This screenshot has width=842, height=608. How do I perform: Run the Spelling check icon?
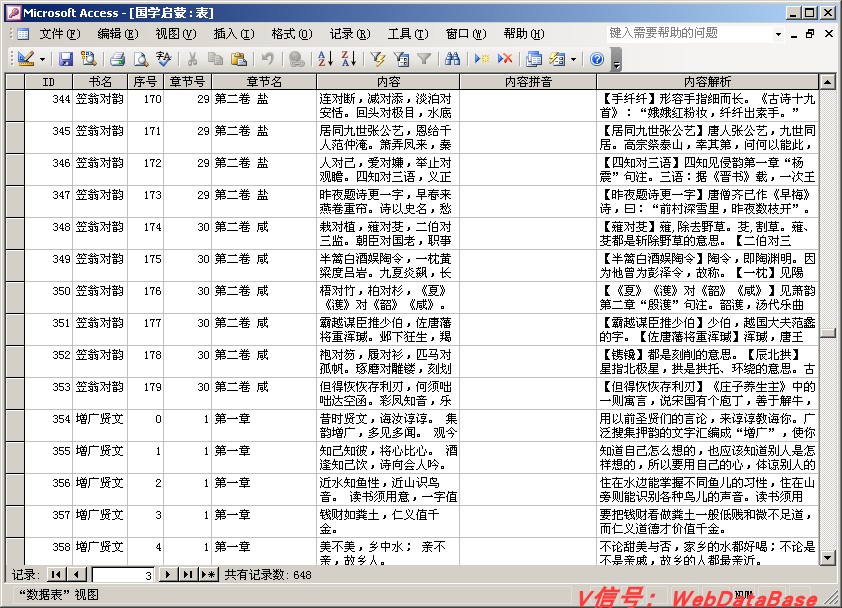pyautogui.click(x=163, y=59)
